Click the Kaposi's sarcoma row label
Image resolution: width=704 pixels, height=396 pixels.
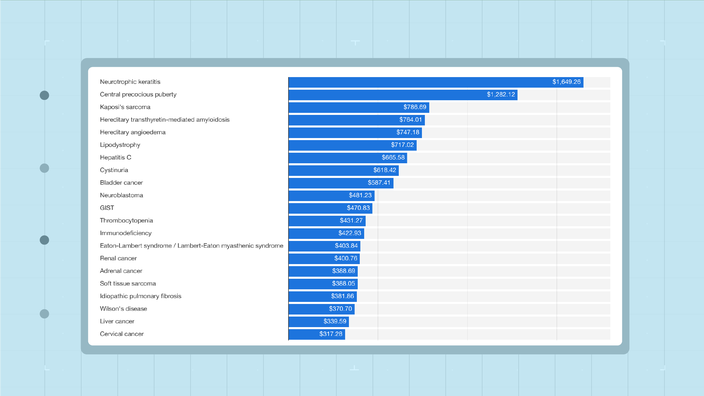[x=125, y=107]
